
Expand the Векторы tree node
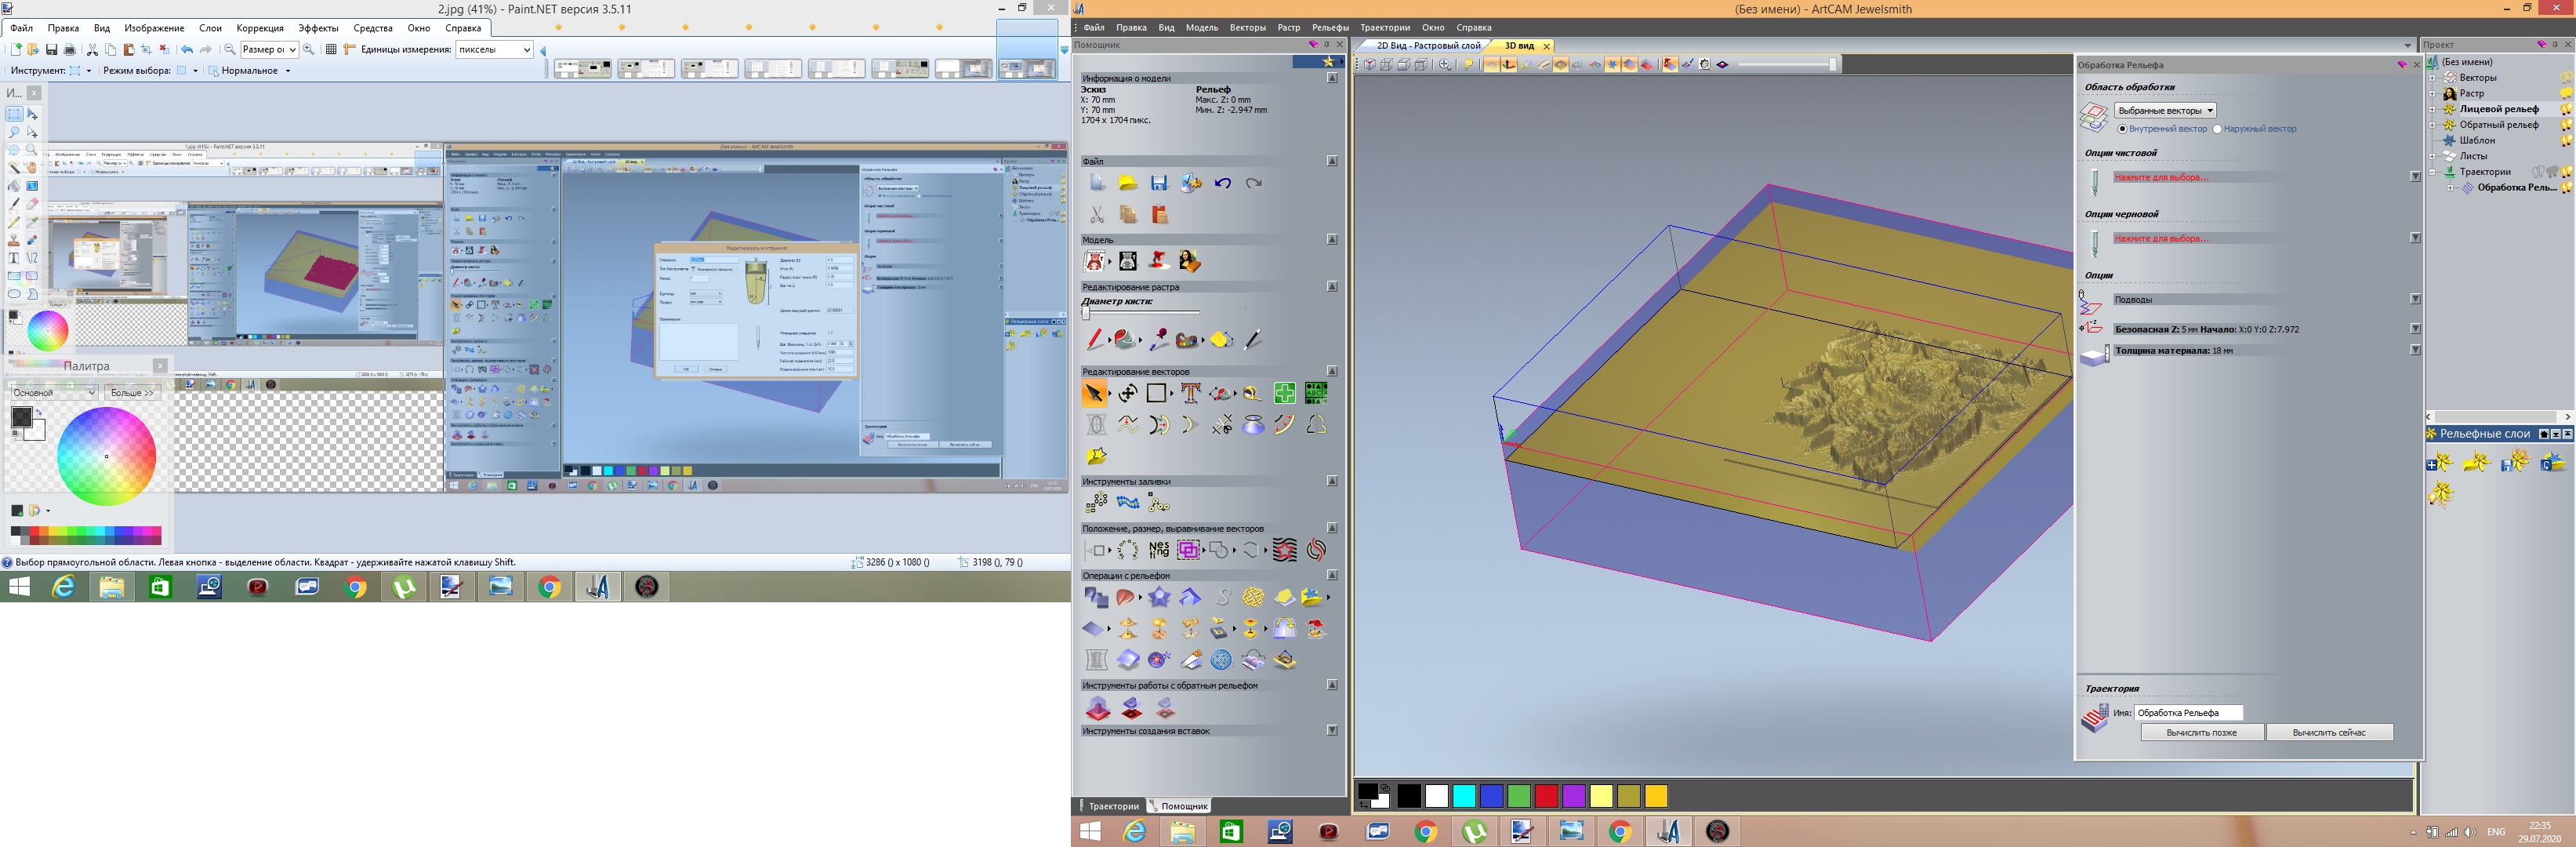click(2433, 78)
